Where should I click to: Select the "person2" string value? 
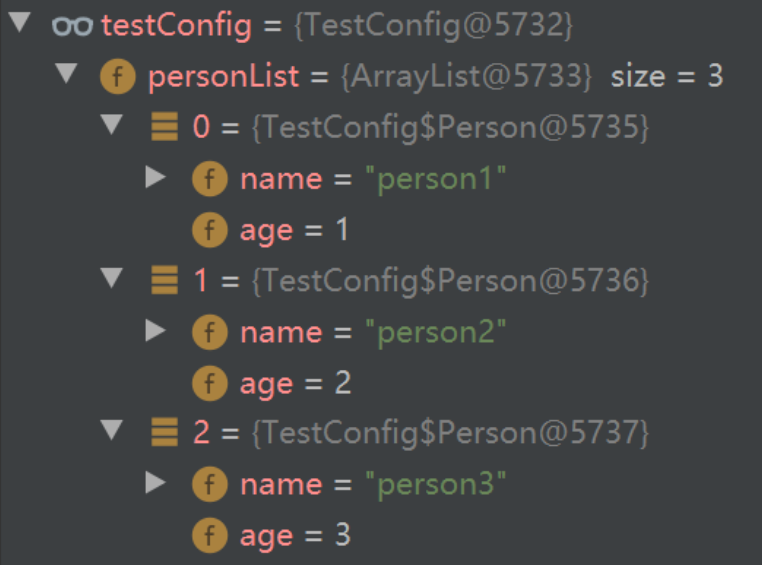[x=436, y=332]
